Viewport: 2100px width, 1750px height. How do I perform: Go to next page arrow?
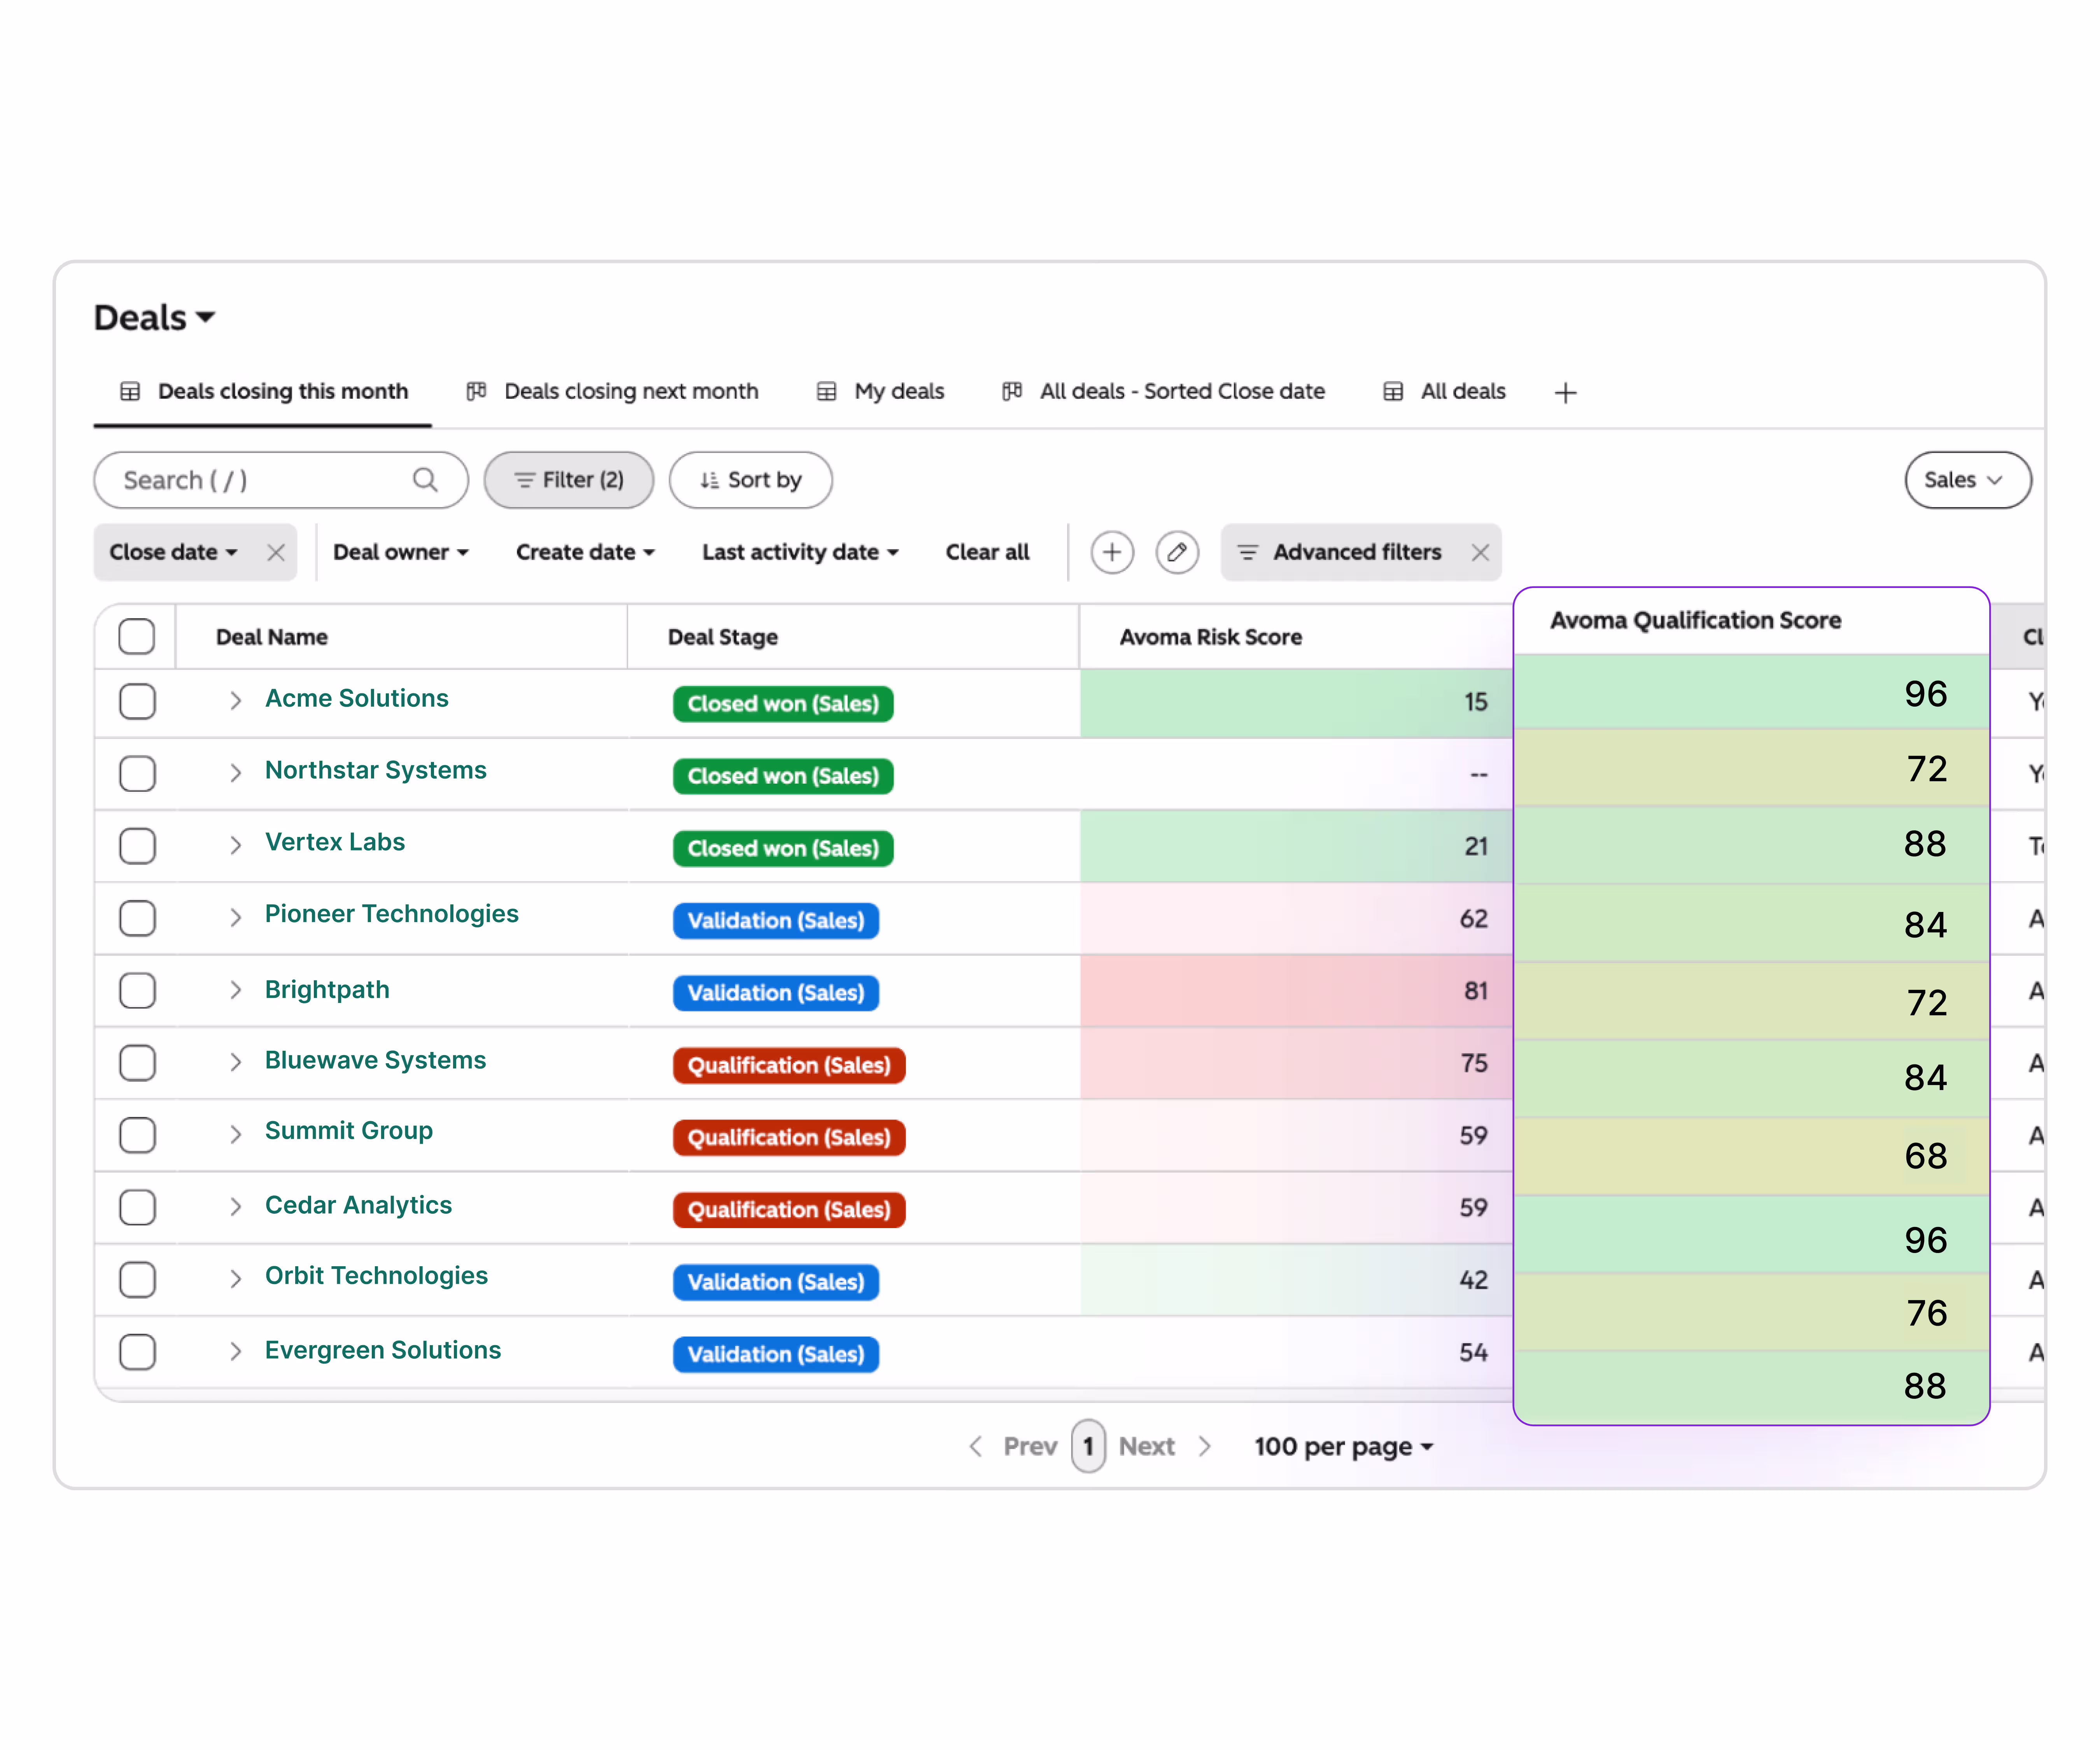point(1205,1446)
